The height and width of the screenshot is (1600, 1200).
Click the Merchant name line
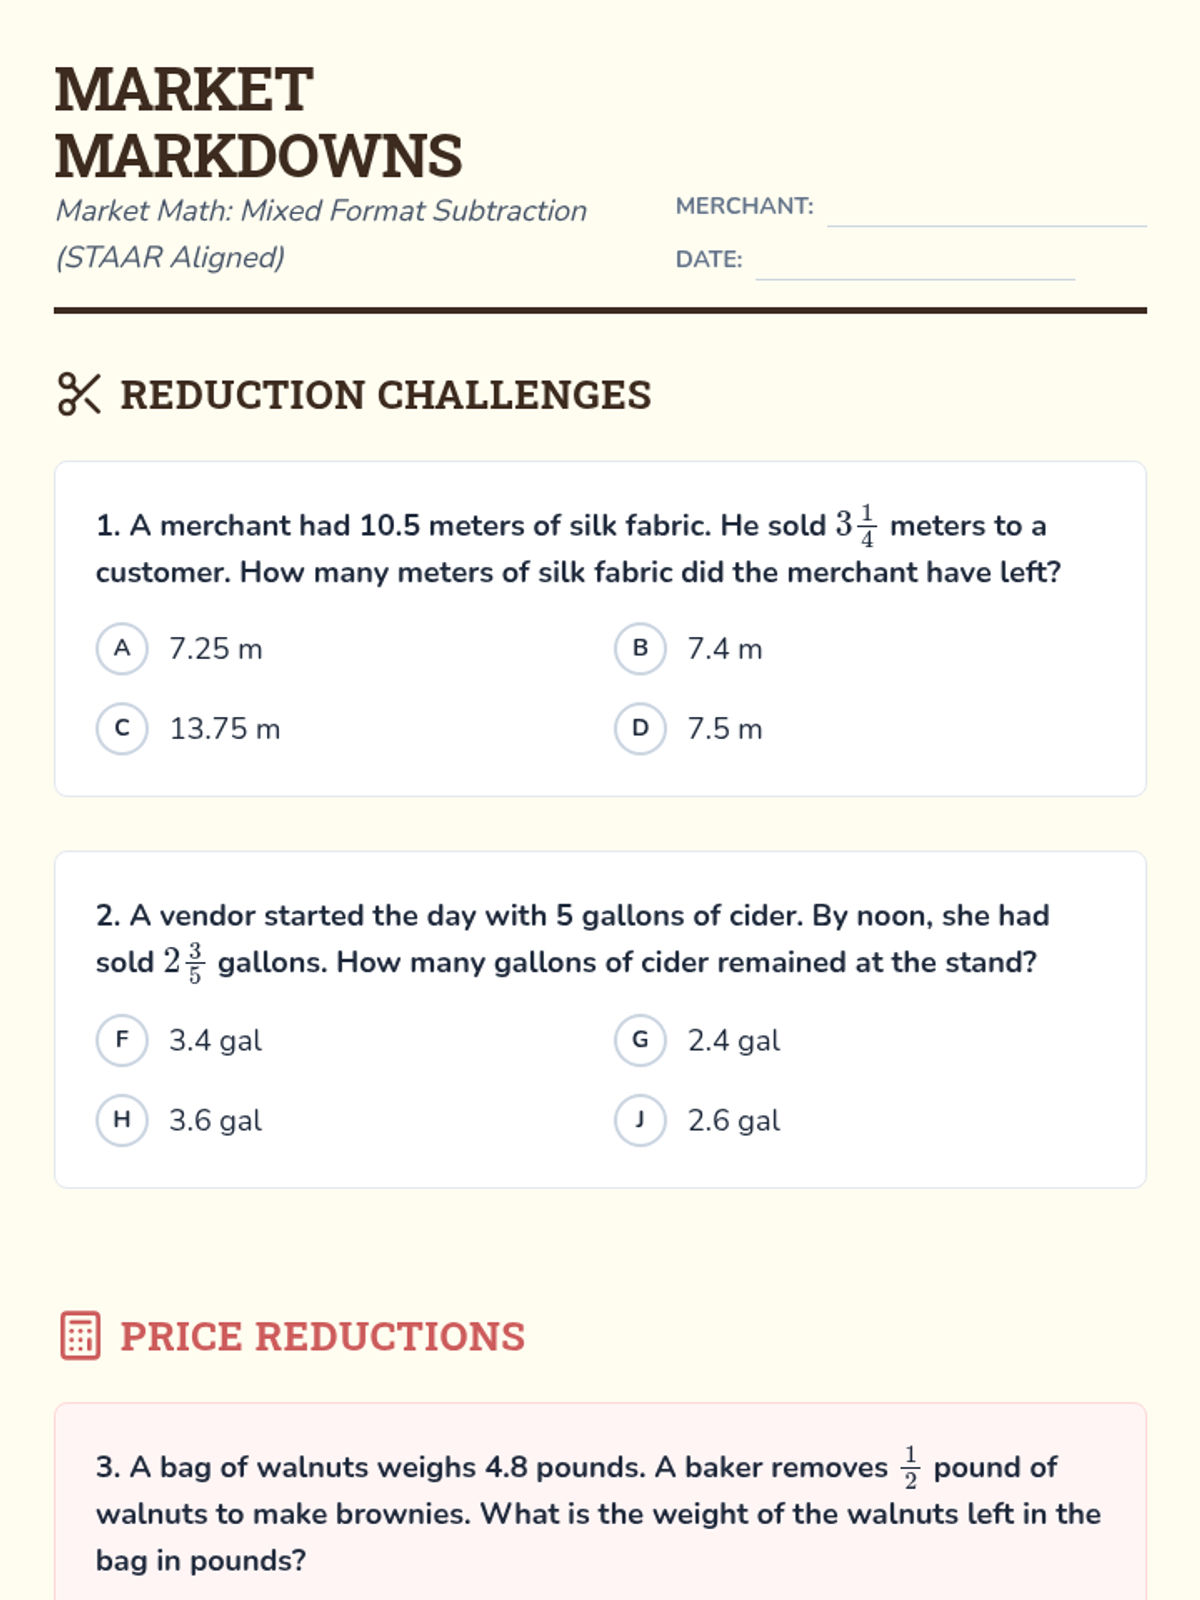tap(986, 210)
